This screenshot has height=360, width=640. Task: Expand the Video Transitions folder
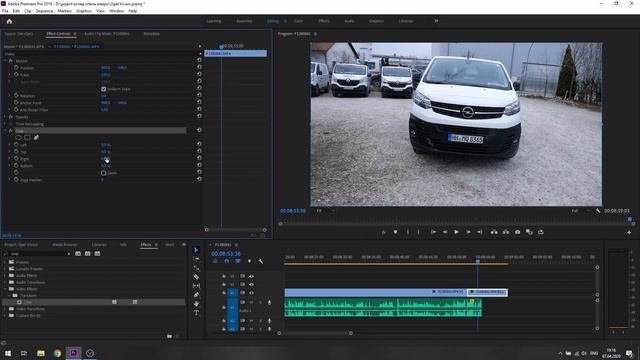(5, 309)
